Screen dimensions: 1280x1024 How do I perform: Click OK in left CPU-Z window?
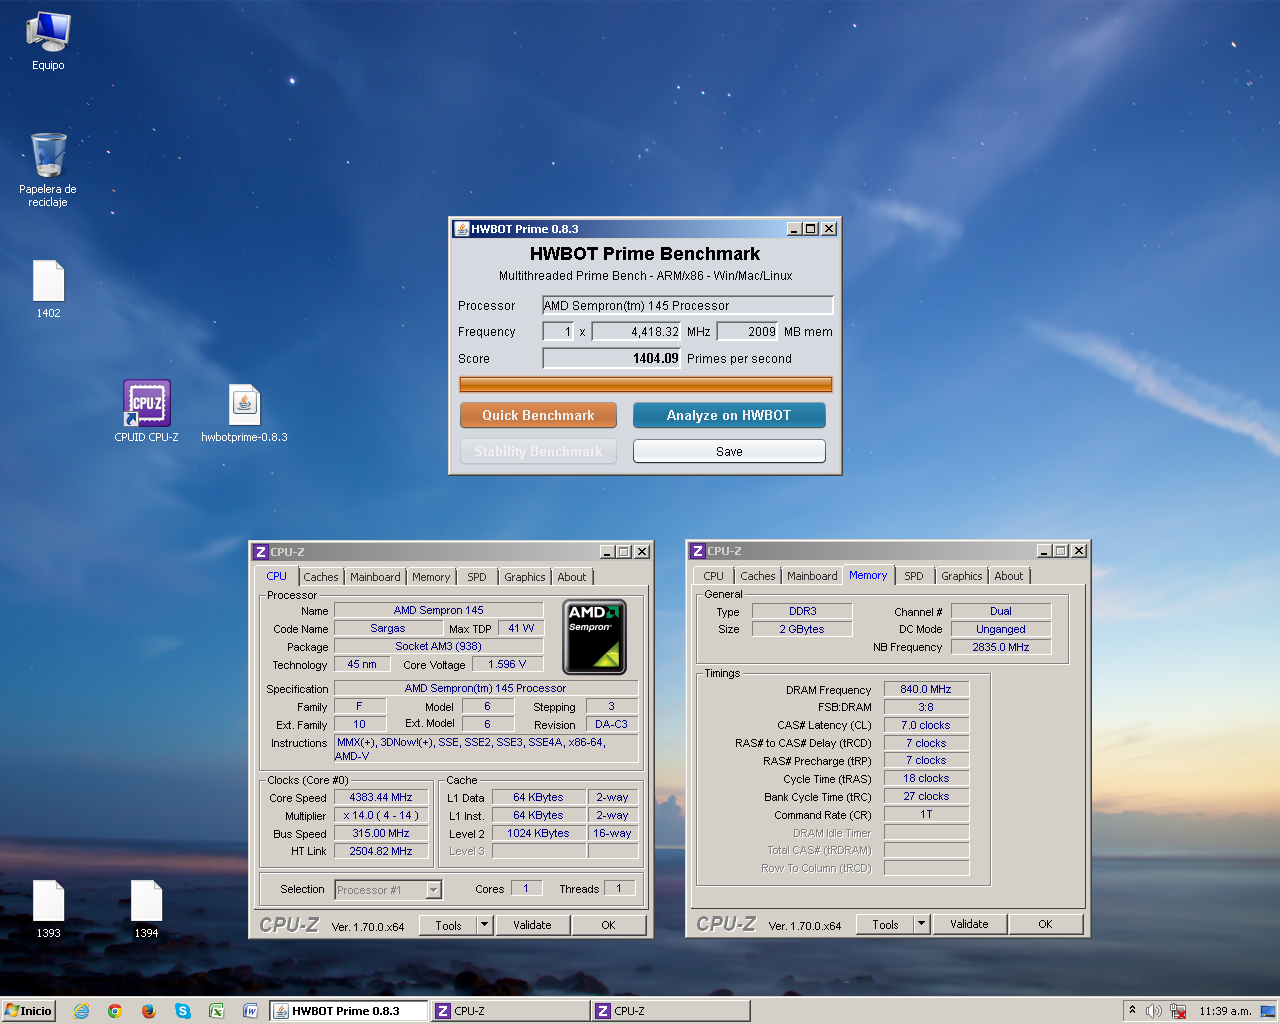click(608, 925)
